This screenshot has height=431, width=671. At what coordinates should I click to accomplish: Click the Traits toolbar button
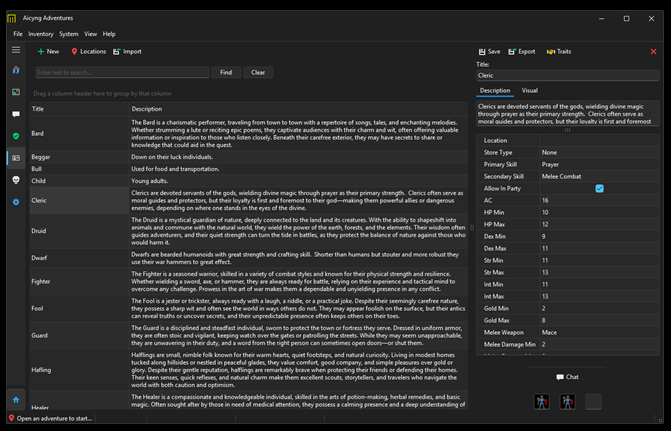coord(559,51)
